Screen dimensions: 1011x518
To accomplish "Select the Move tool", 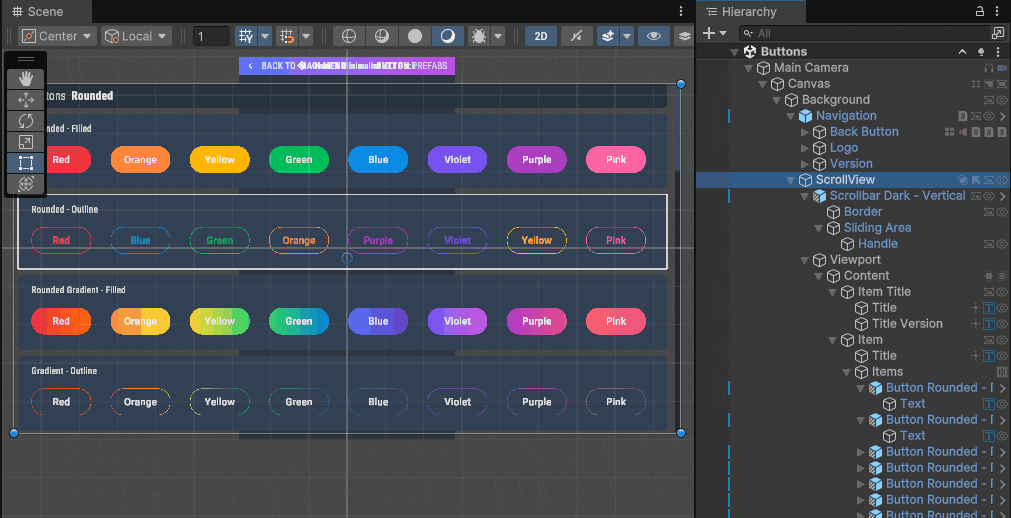I will (x=26, y=100).
